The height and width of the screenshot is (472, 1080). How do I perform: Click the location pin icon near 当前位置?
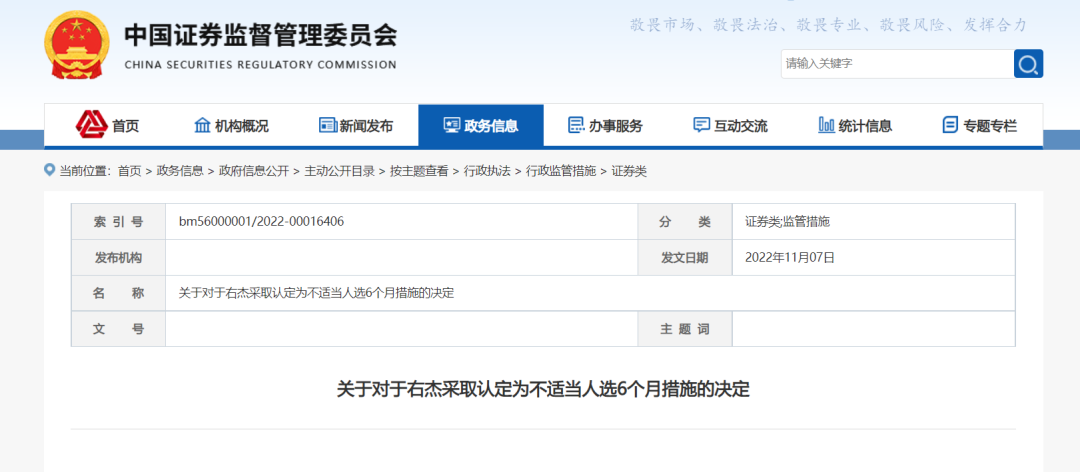50,170
